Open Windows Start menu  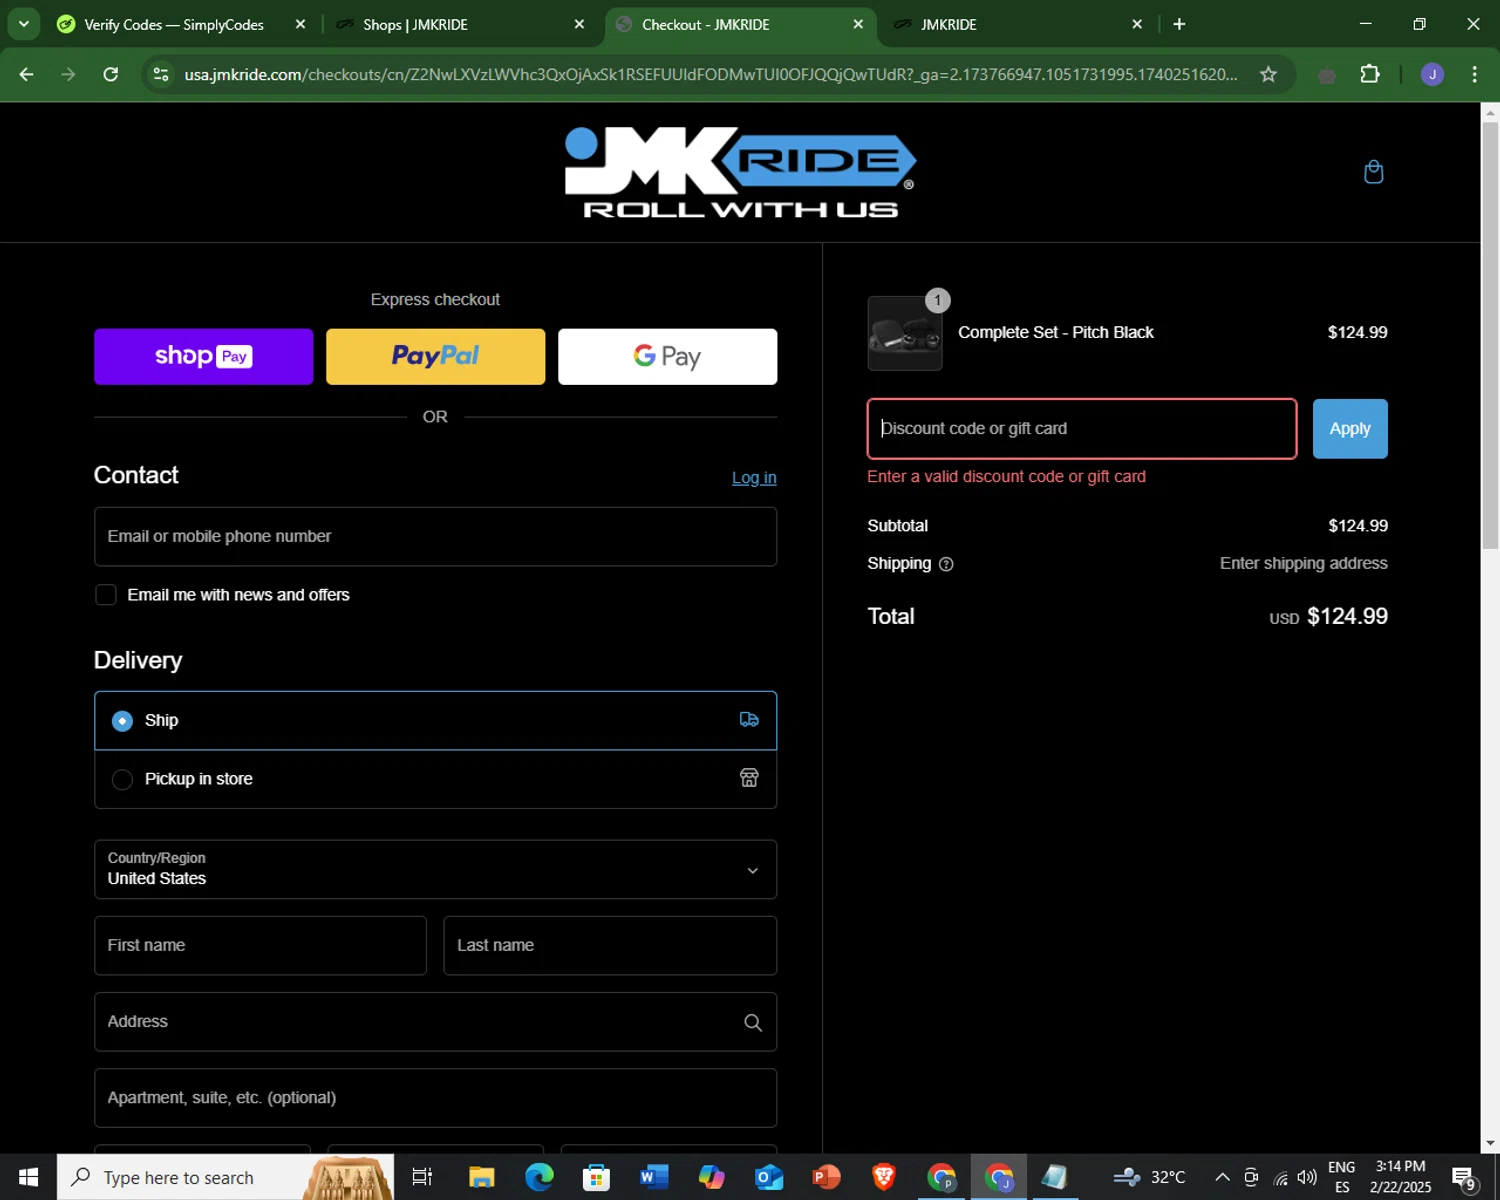[28, 1177]
